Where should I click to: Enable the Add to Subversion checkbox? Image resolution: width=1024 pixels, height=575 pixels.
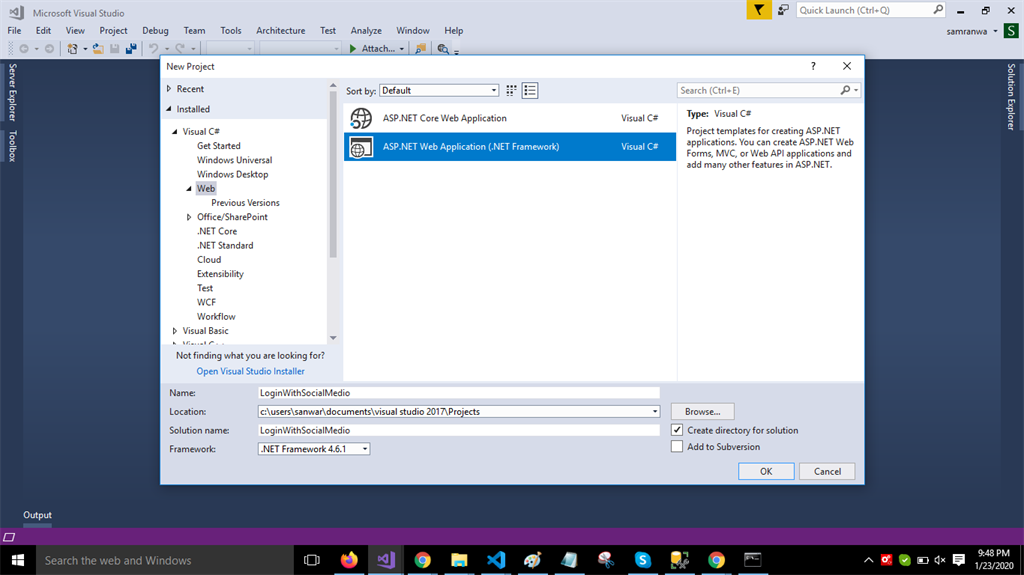[678, 447]
